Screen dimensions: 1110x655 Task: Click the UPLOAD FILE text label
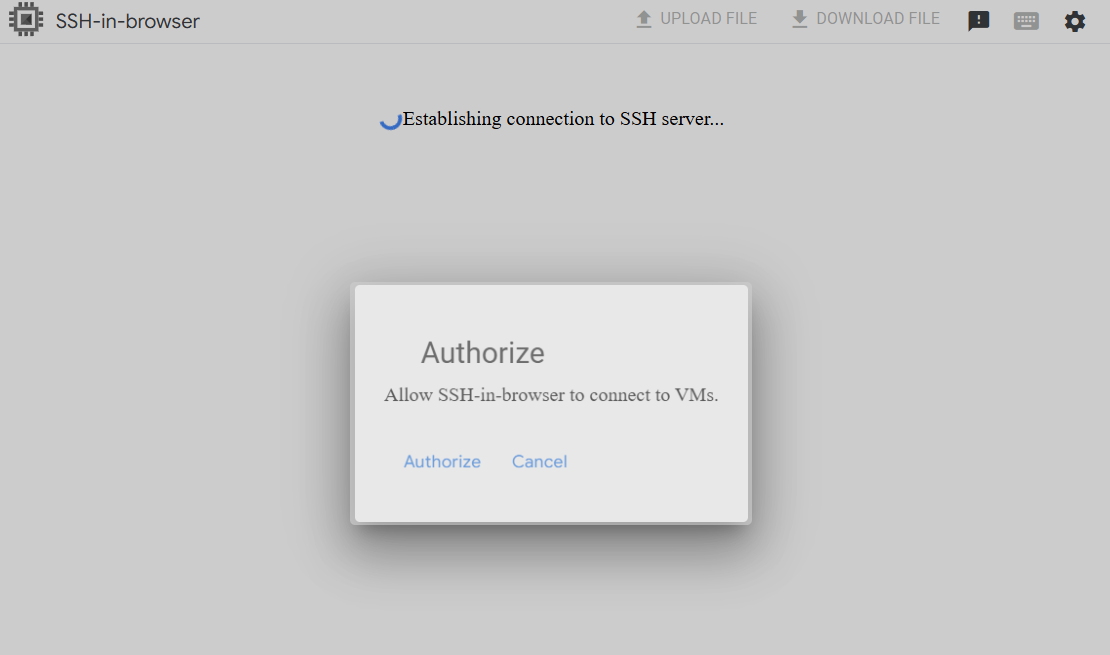click(x=709, y=18)
